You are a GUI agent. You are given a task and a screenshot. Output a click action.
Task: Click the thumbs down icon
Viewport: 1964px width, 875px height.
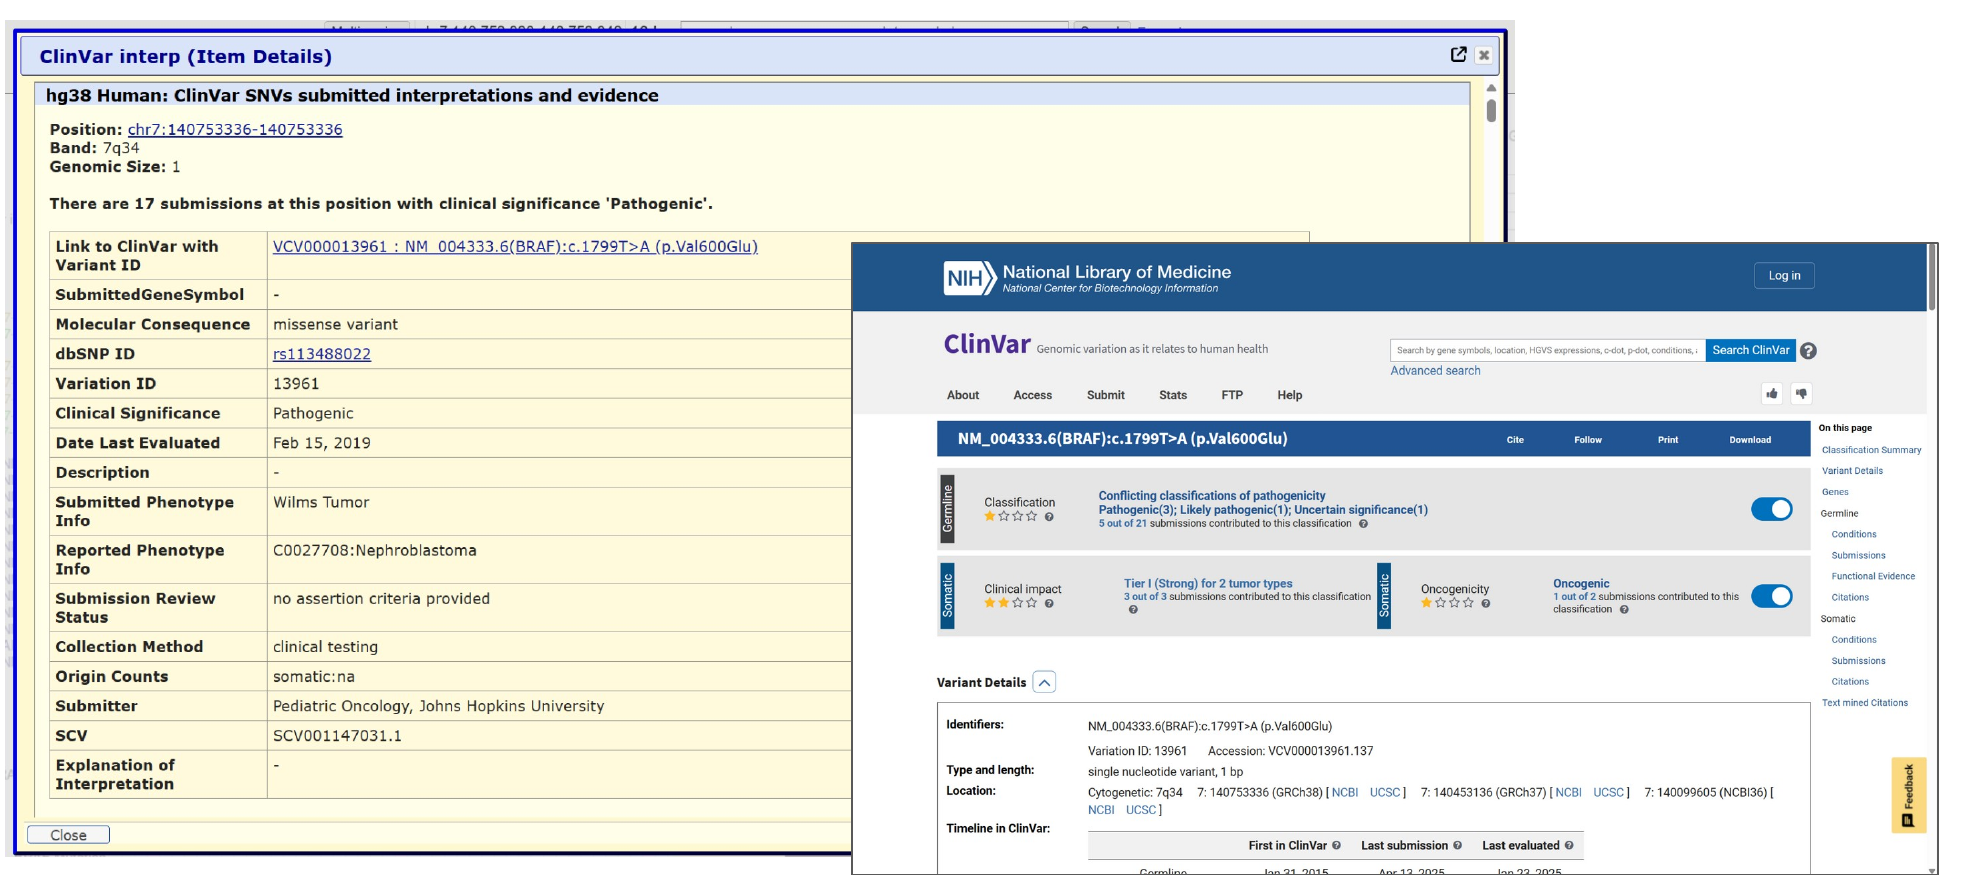point(1801,394)
